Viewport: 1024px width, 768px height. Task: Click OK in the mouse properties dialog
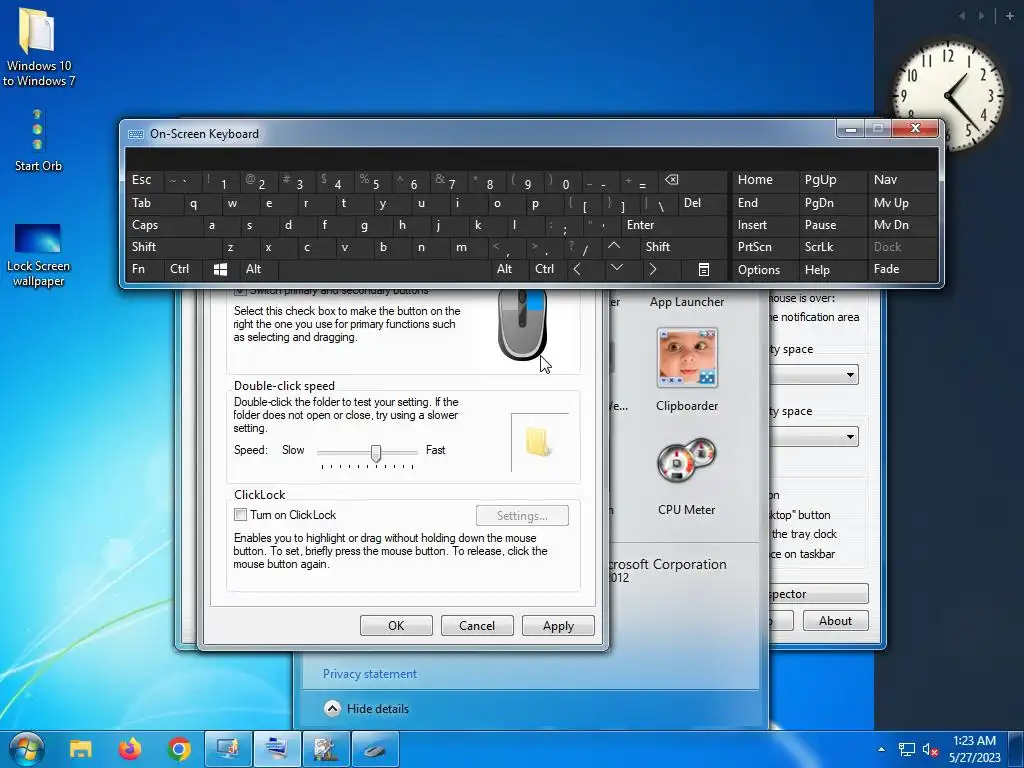tap(396, 626)
